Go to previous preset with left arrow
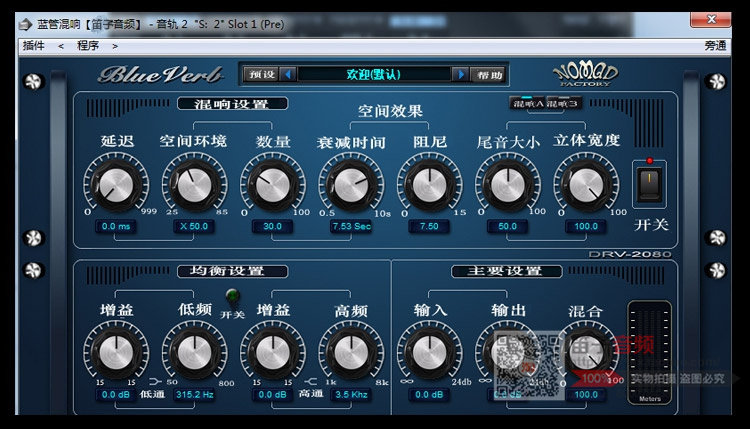 point(288,75)
